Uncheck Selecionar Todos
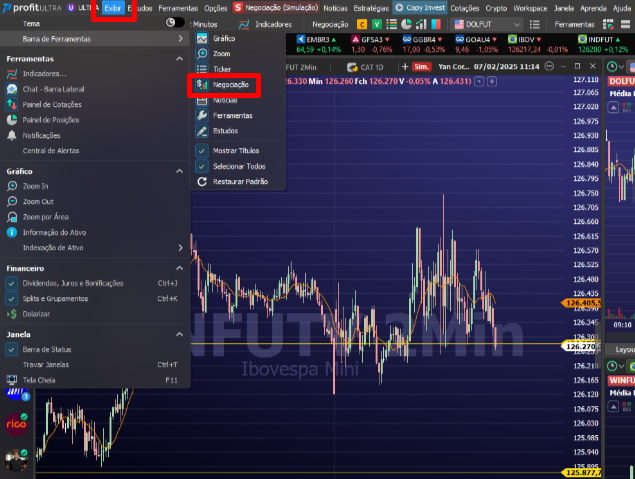635x479 pixels. click(202, 166)
